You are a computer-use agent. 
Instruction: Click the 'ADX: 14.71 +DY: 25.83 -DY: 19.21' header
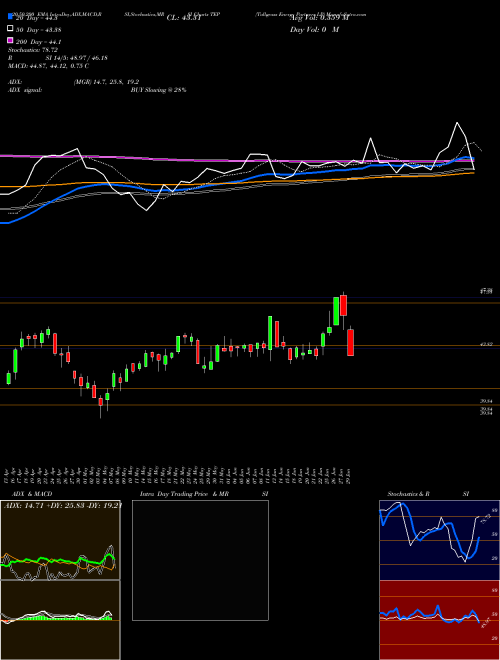click(x=62, y=505)
